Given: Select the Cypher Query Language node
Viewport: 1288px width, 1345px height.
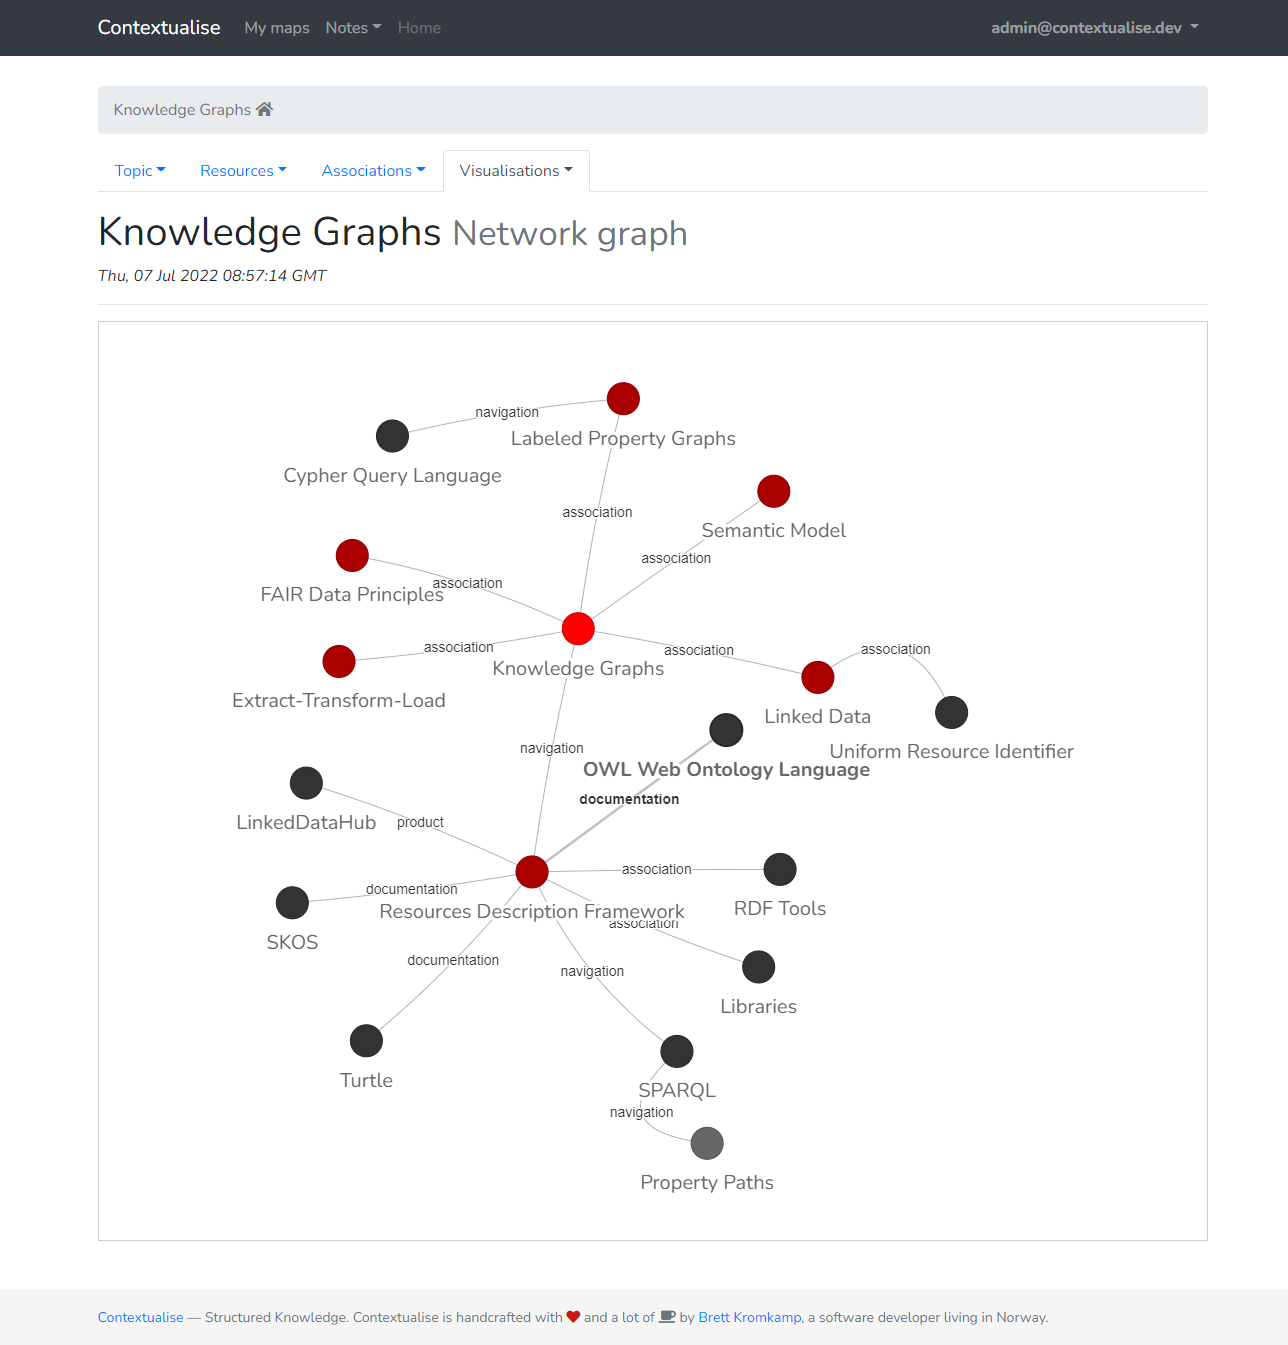Looking at the screenshot, I should [x=392, y=436].
